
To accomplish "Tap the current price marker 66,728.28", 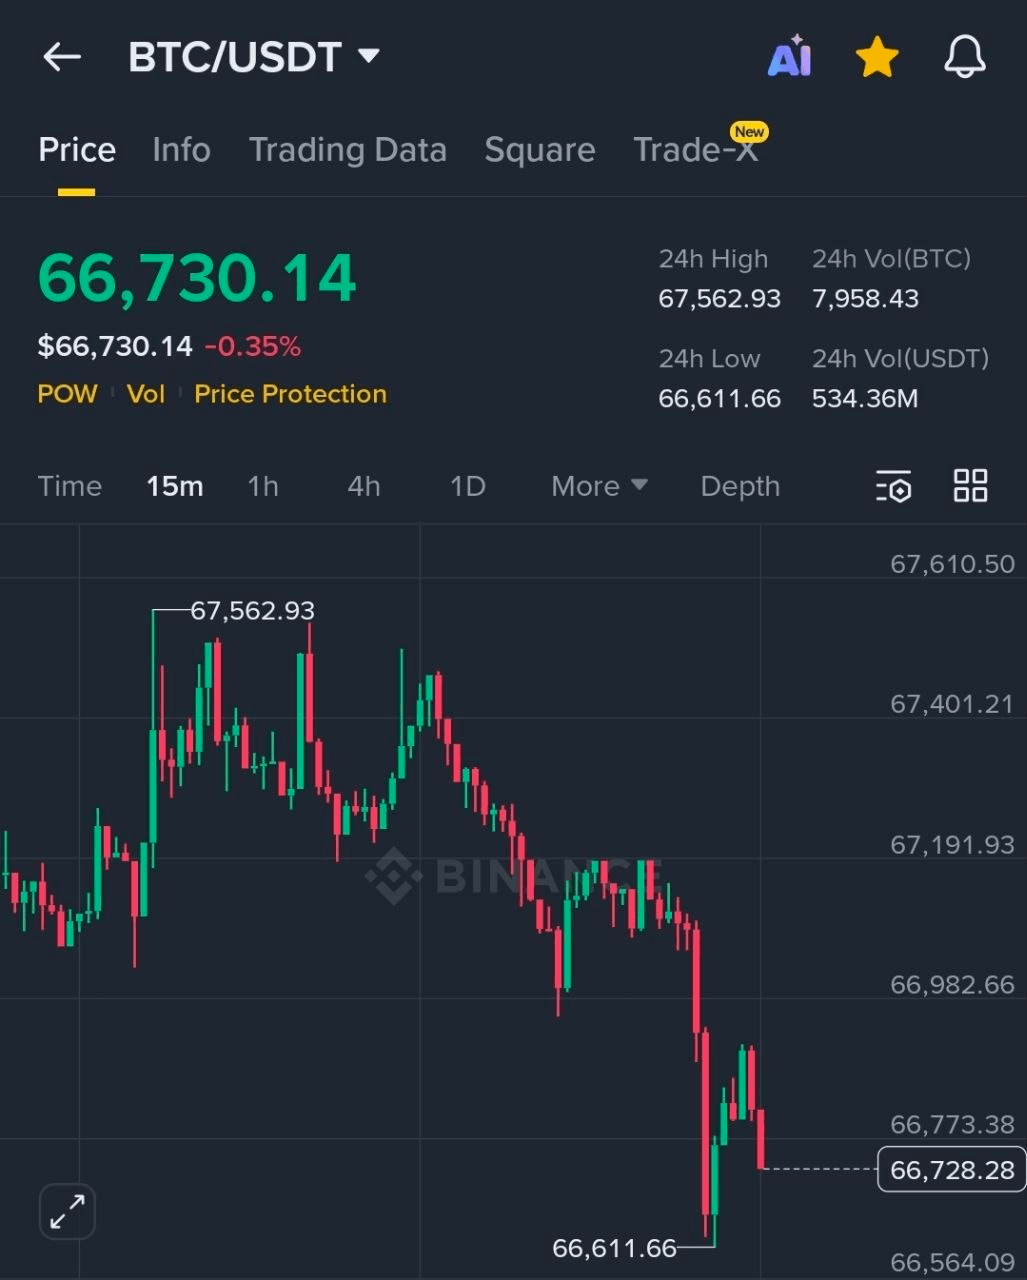I will pyautogui.click(x=951, y=1170).
